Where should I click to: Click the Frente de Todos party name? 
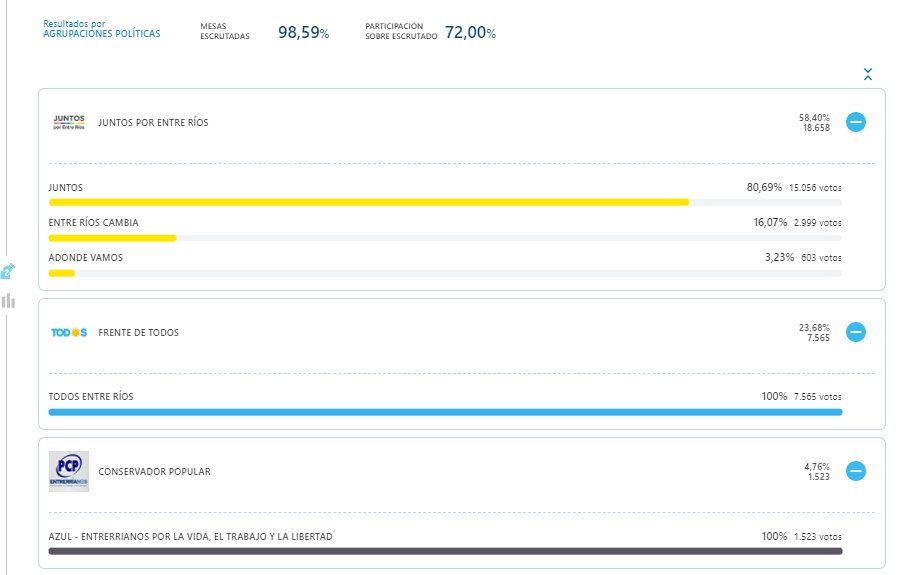click(x=138, y=333)
